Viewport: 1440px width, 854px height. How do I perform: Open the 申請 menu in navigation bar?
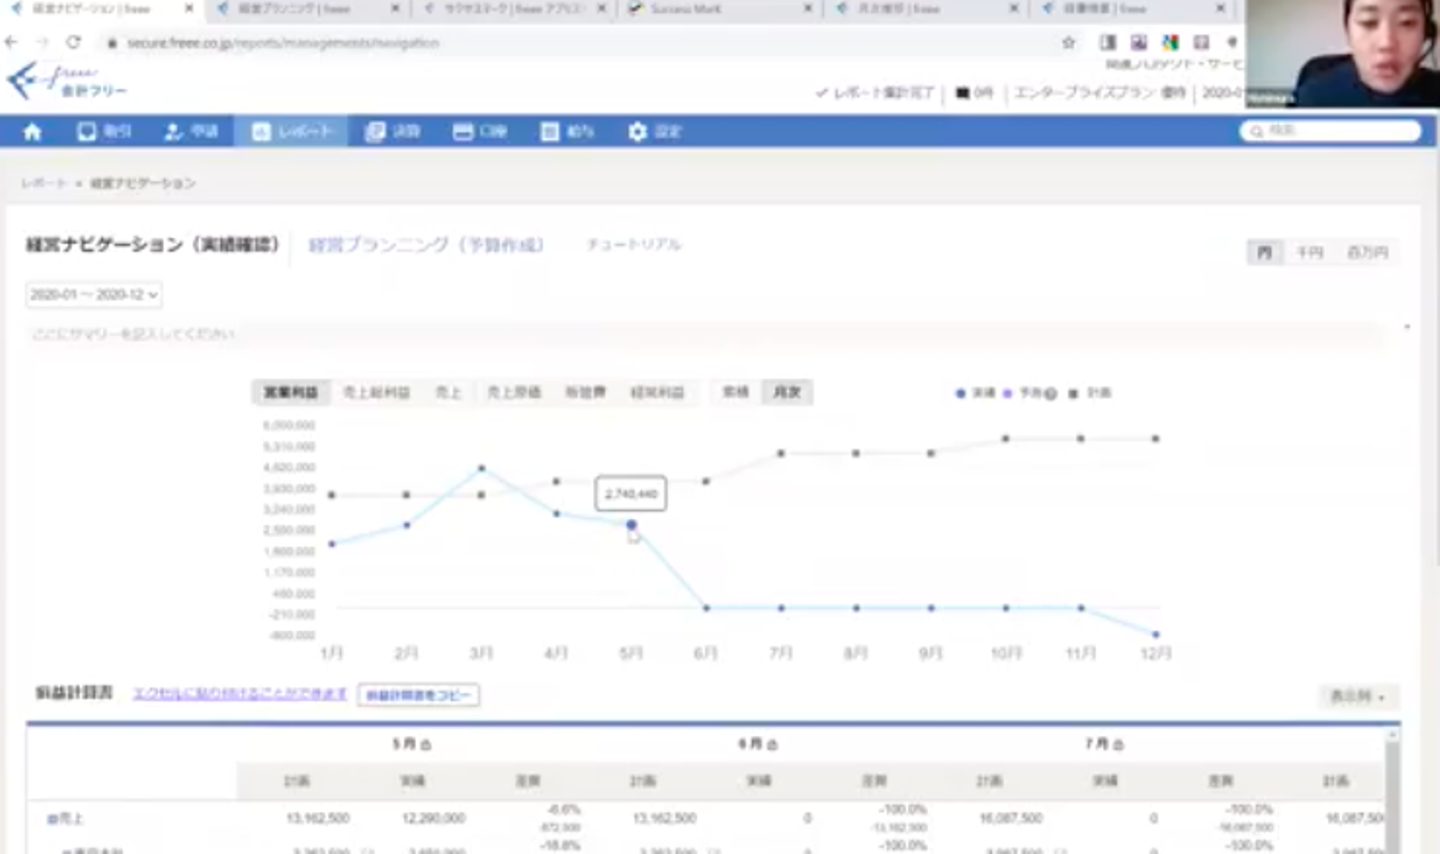190,131
